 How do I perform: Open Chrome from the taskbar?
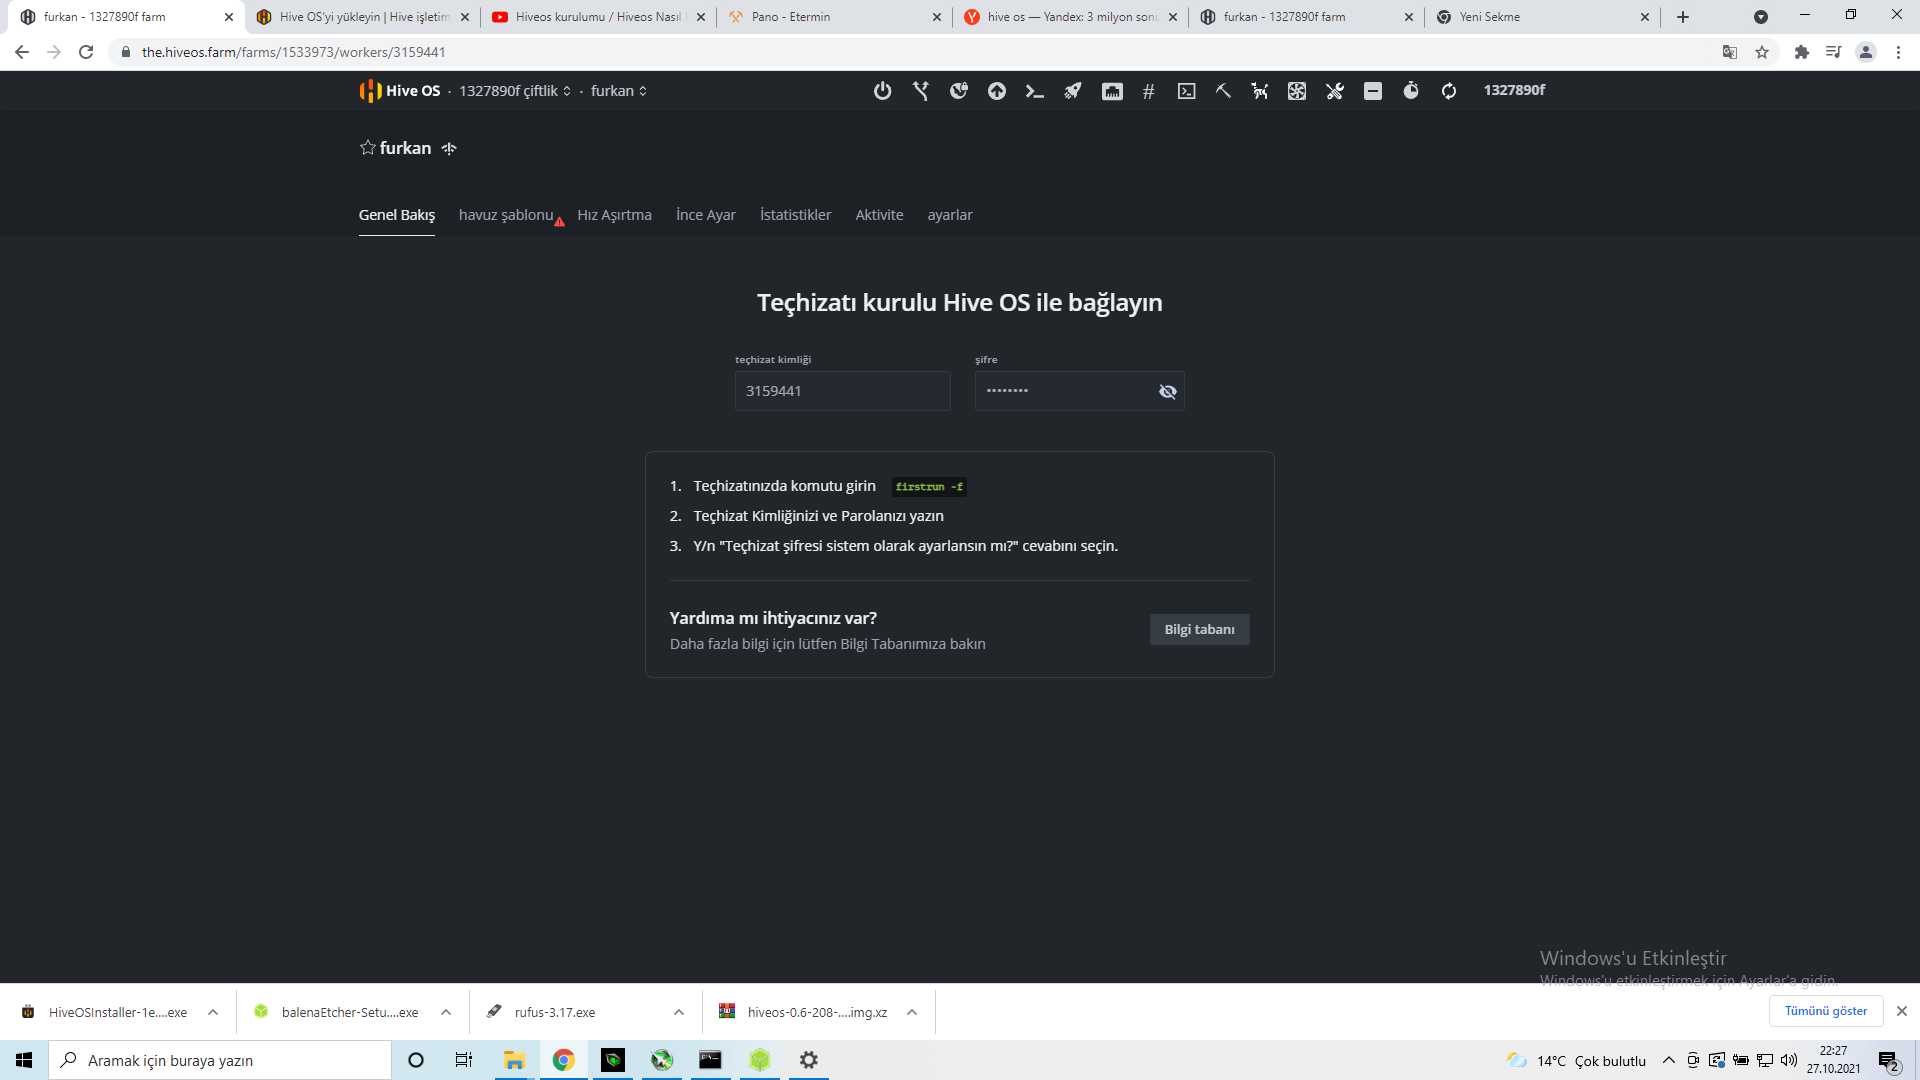point(564,1060)
